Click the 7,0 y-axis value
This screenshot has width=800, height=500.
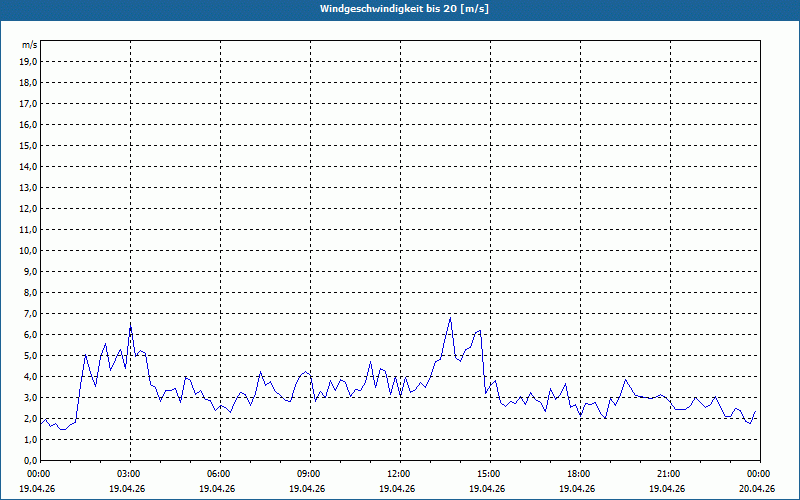pos(30,313)
